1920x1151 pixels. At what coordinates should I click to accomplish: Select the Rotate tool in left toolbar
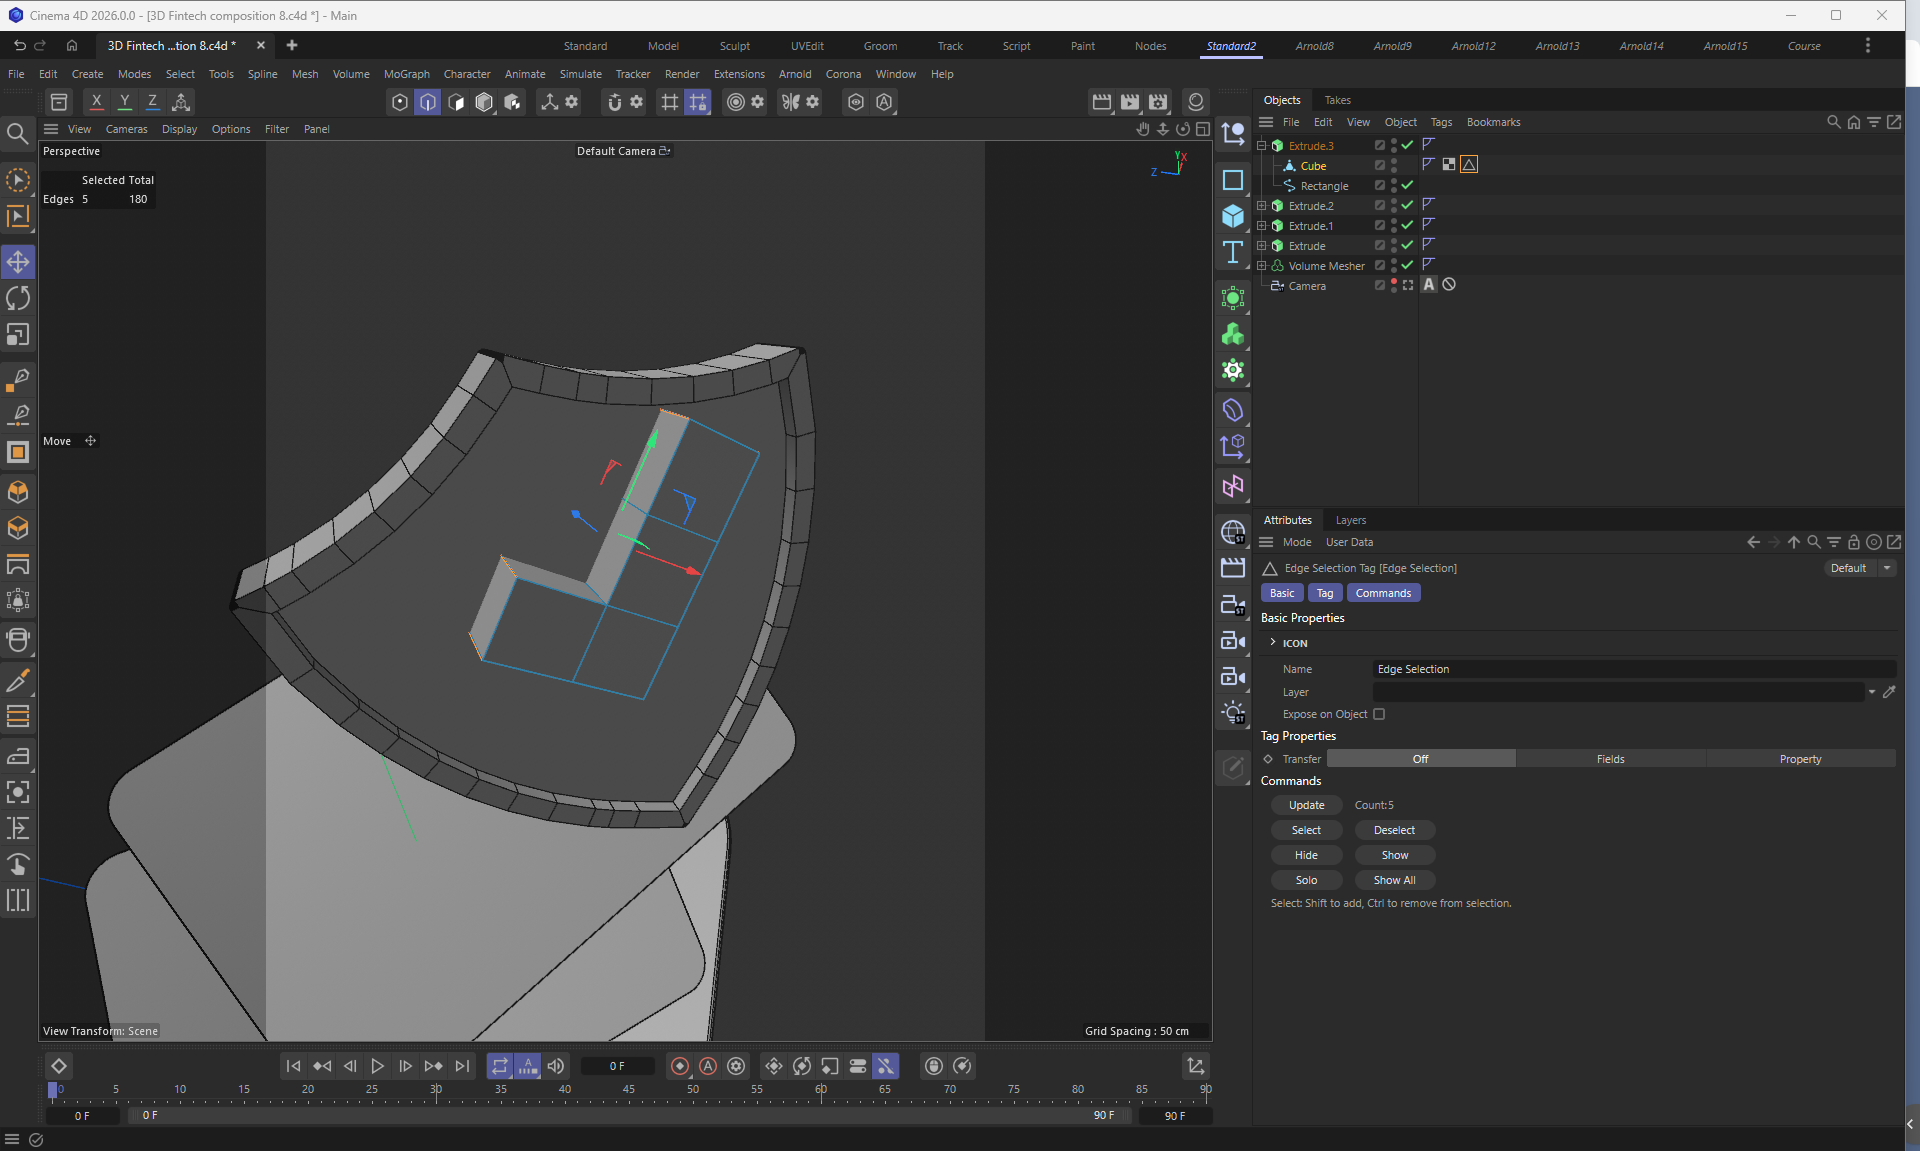coord(18,298)
